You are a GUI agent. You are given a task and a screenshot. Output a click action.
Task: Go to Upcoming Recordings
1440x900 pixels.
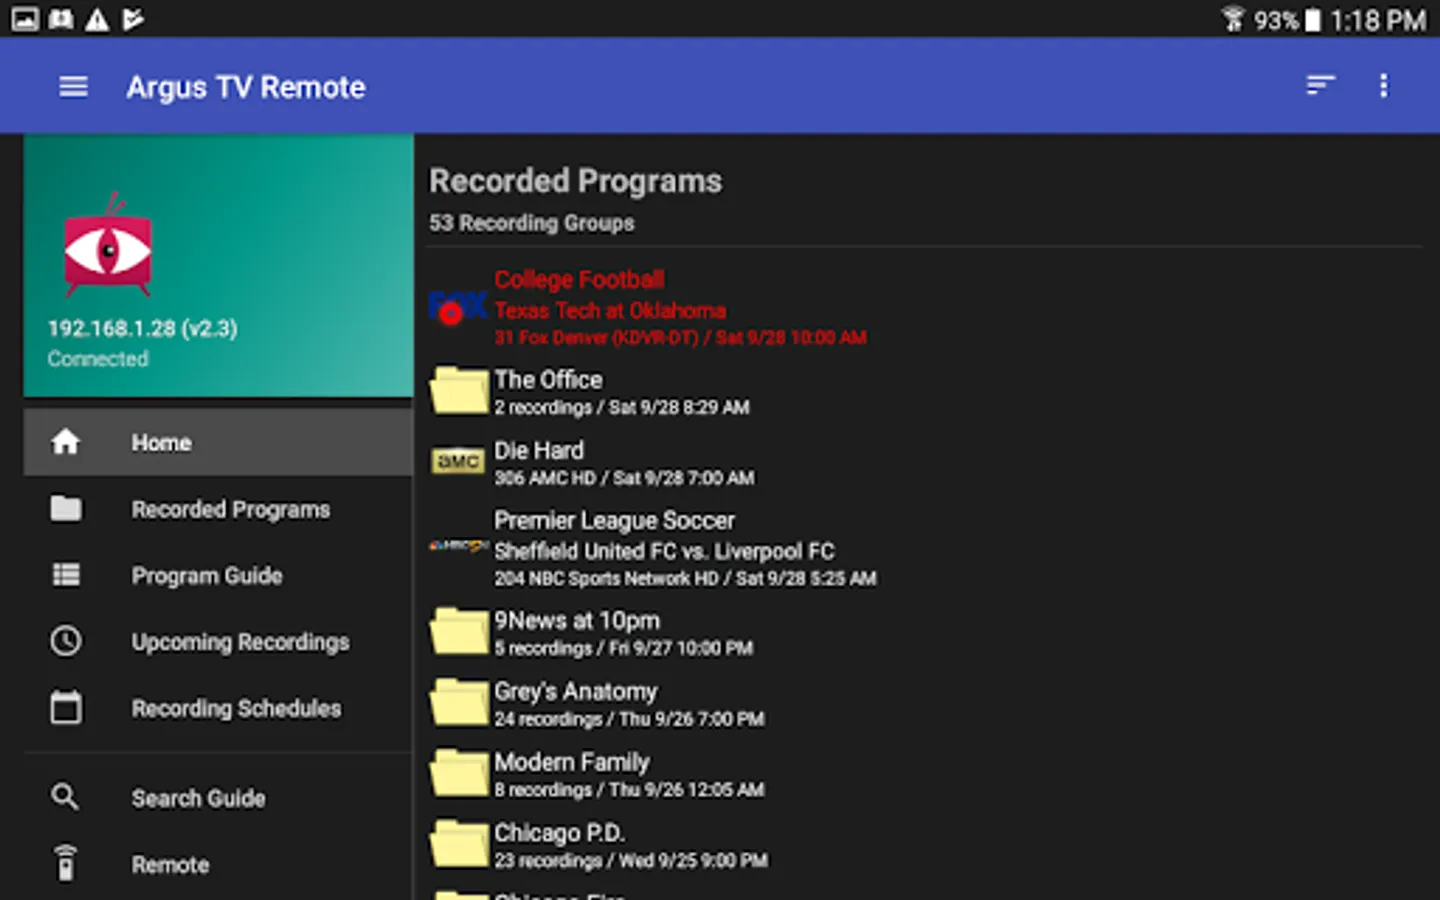point(218,642)
